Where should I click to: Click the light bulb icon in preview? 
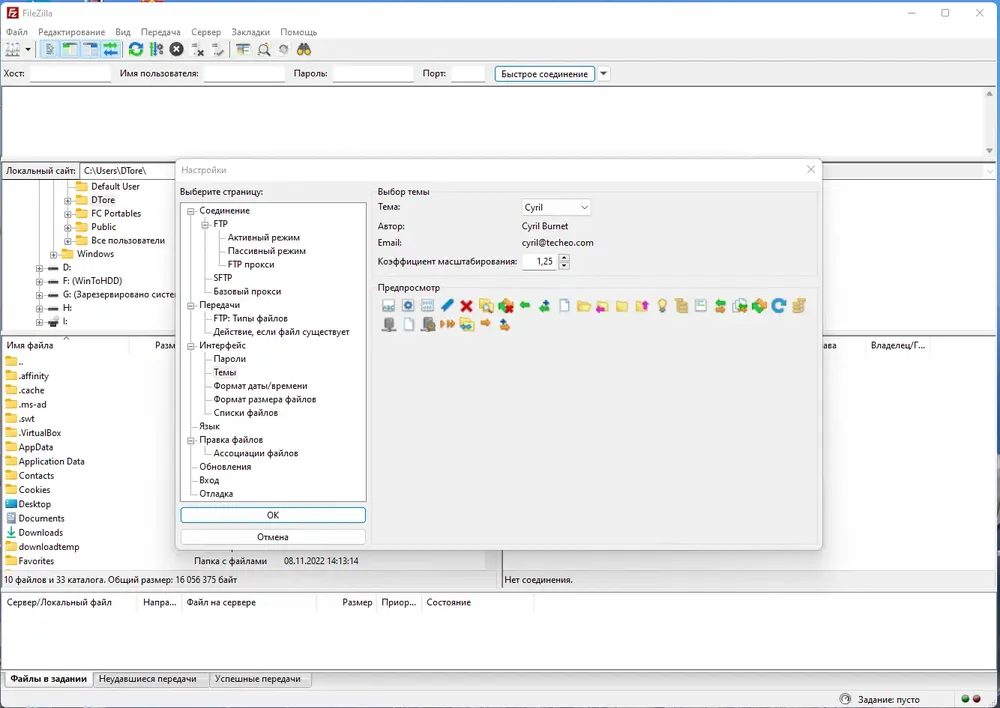click(x=662, y=306)
